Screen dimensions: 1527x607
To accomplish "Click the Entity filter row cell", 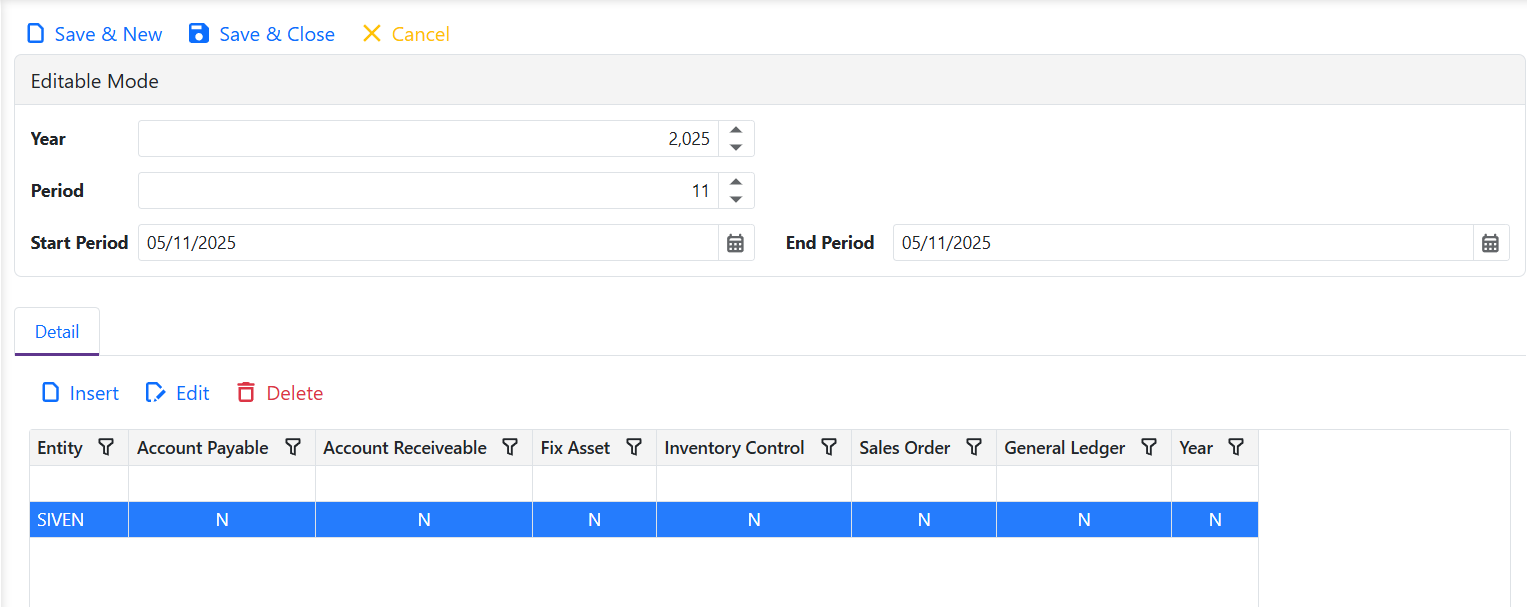I will click(79, 484).
